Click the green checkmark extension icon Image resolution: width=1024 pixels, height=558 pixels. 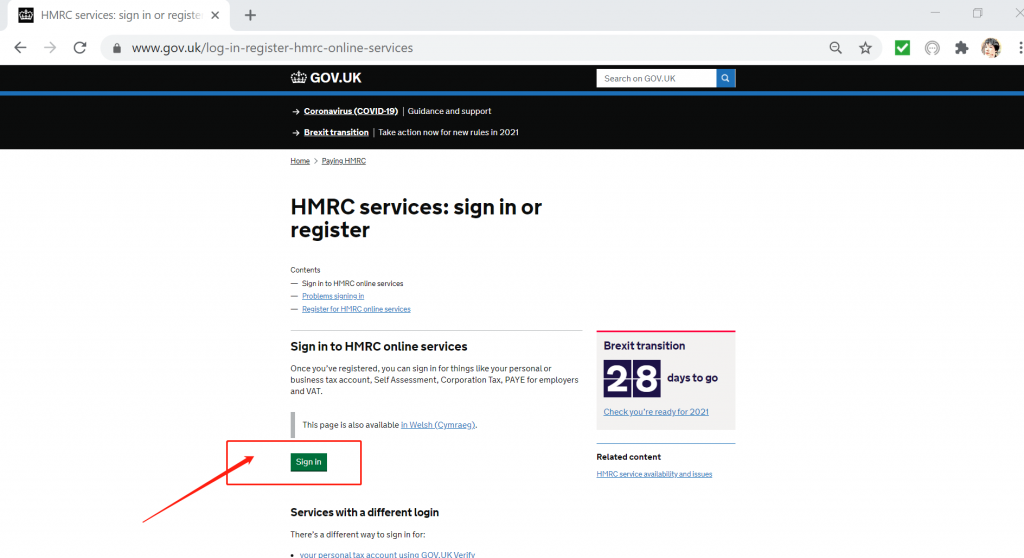(x=902, y=48)
